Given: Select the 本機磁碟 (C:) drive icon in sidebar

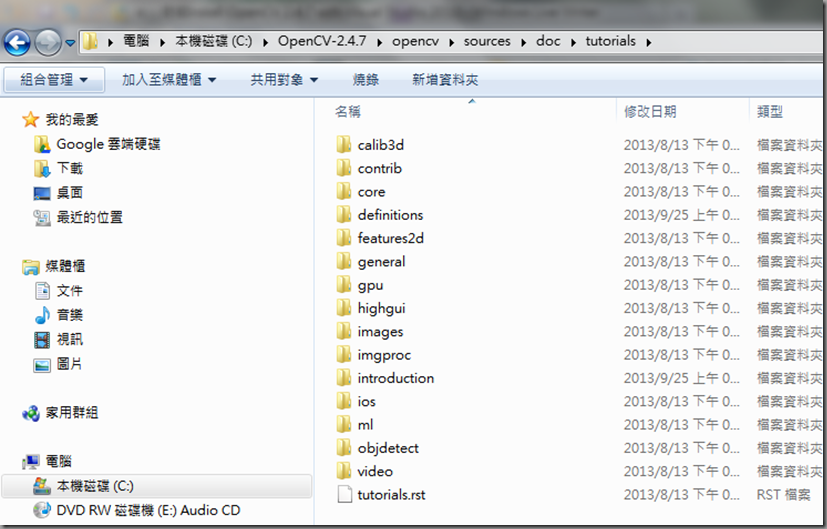Looking at the screenshot, I should (x=42, y=486).
